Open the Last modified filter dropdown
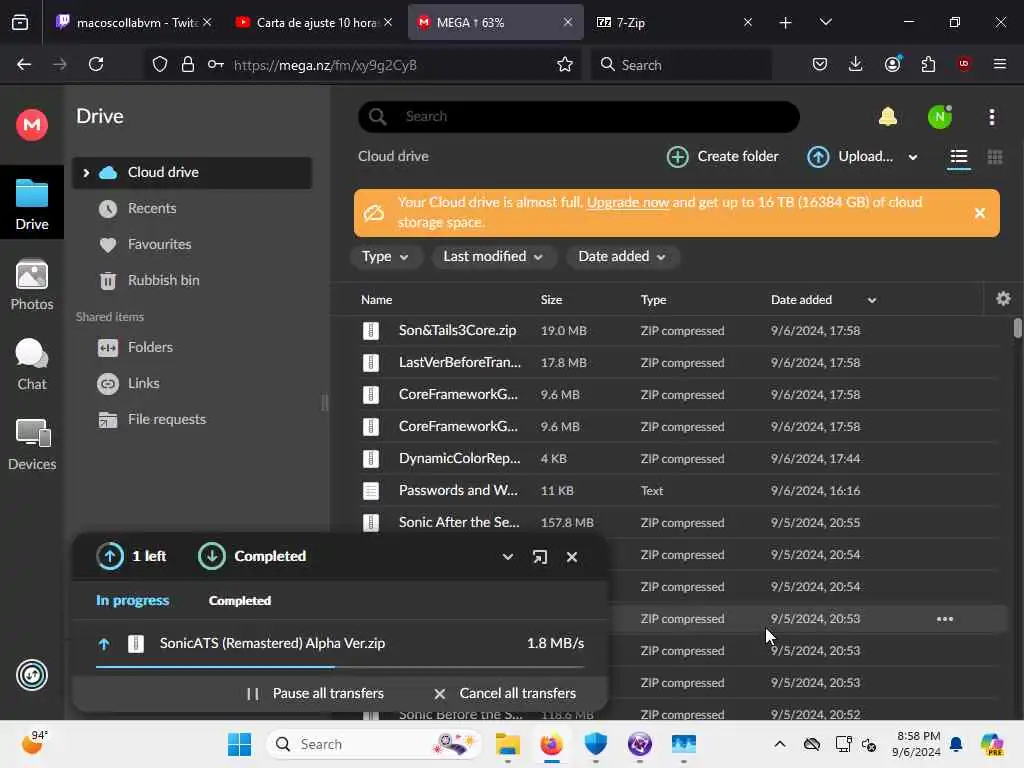 click(x=493, y=257)
